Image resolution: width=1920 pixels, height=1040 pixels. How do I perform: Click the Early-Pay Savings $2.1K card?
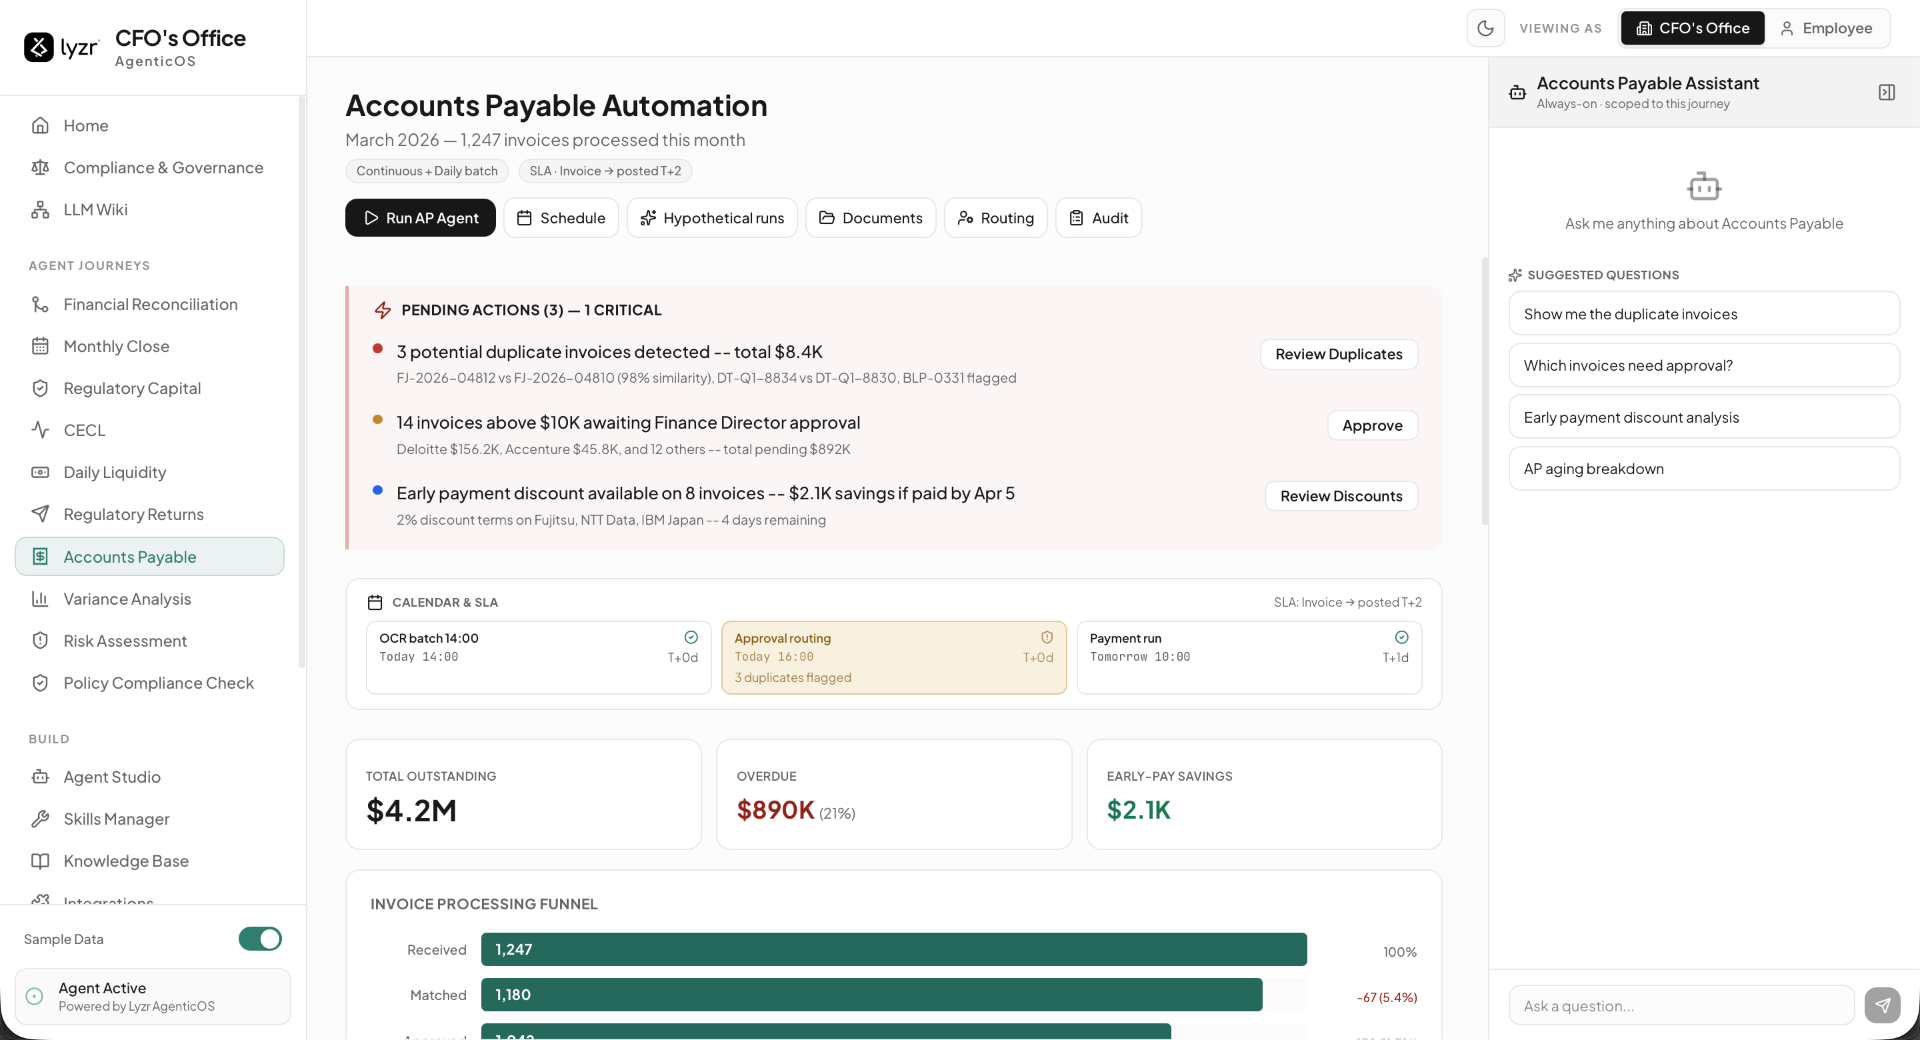point(1264,794)
